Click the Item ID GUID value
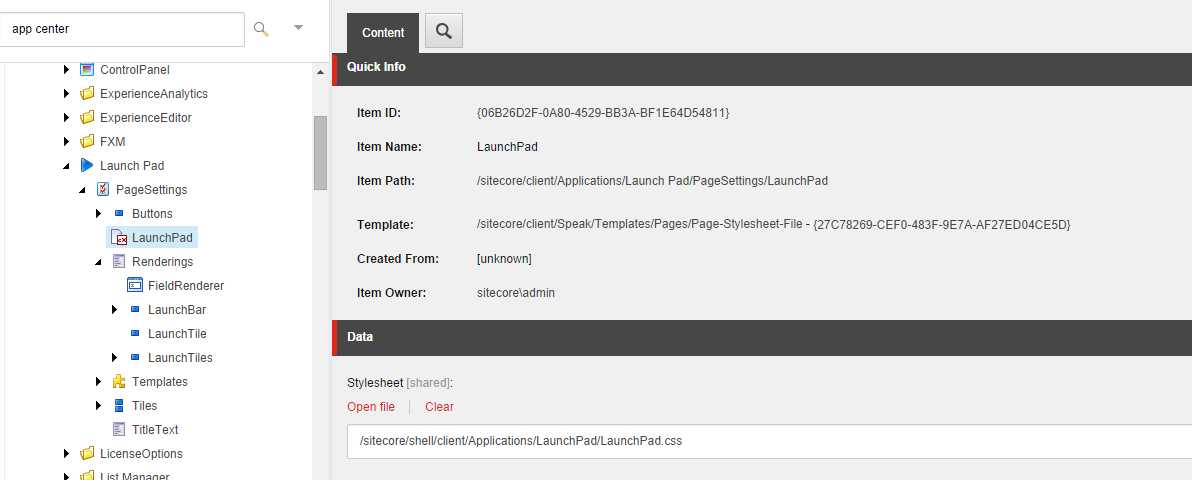 (x=603, y=113)
